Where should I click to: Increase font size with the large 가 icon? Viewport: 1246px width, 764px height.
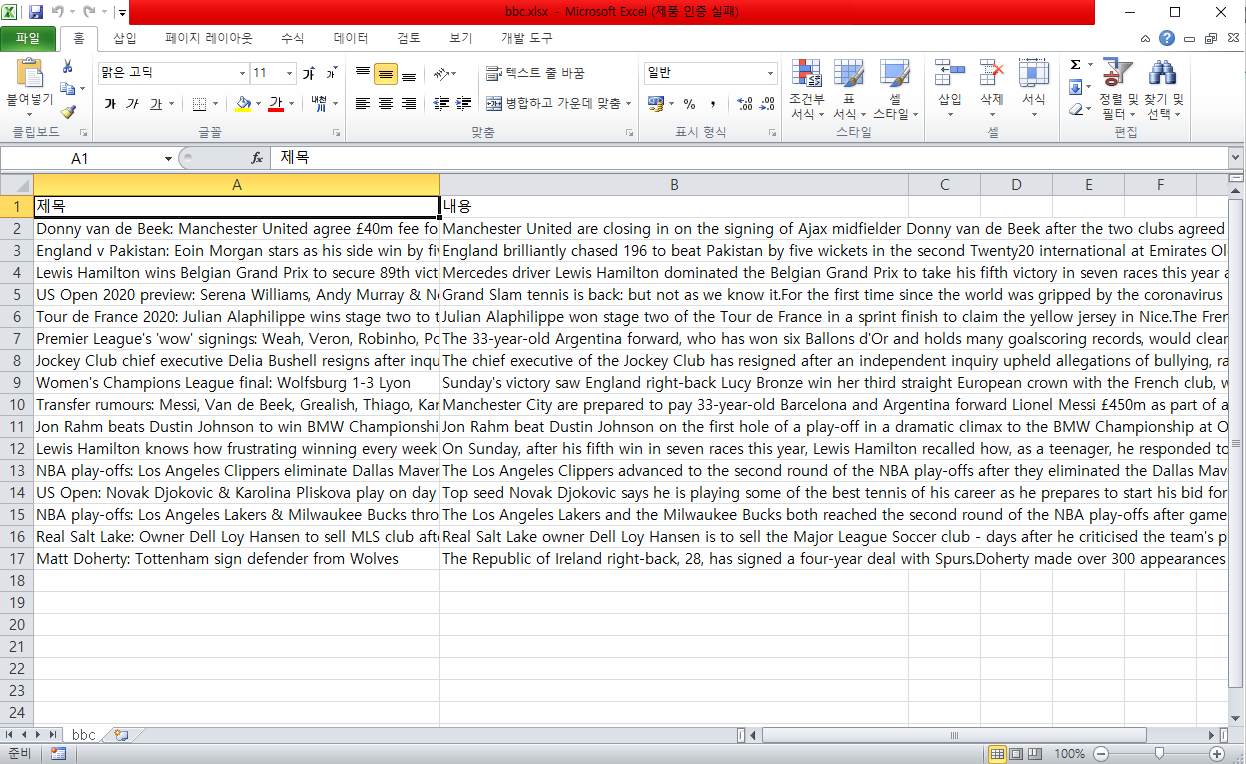tap(309, 73)
